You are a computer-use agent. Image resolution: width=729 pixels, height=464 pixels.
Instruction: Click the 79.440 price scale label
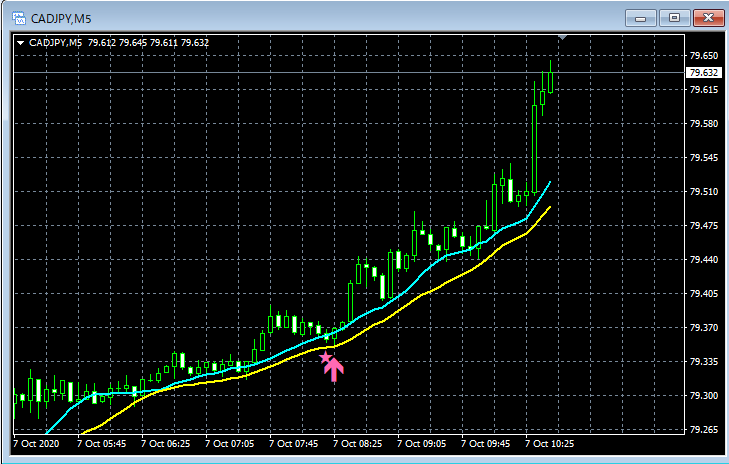[x=703, y=259]
